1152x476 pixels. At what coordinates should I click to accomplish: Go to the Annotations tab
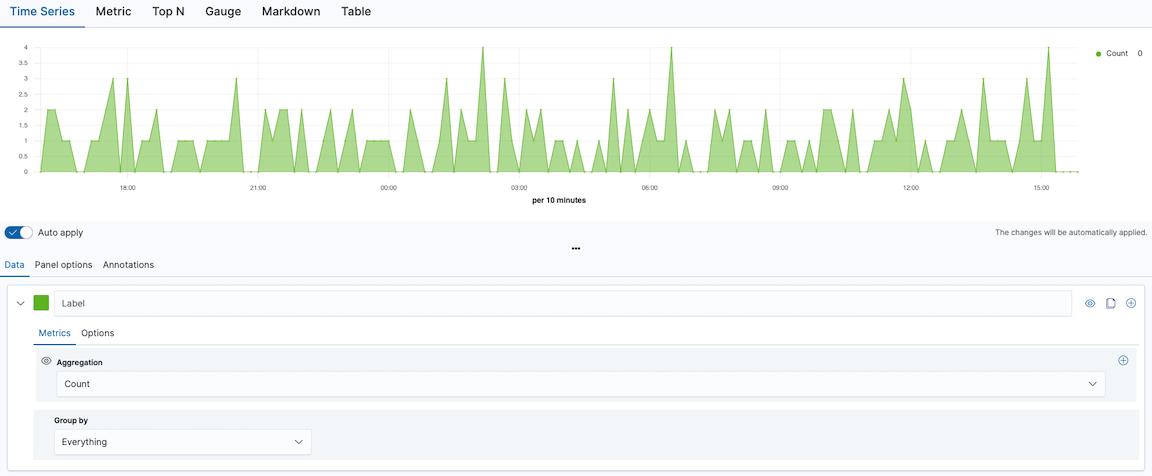click(x=128, y=265)
